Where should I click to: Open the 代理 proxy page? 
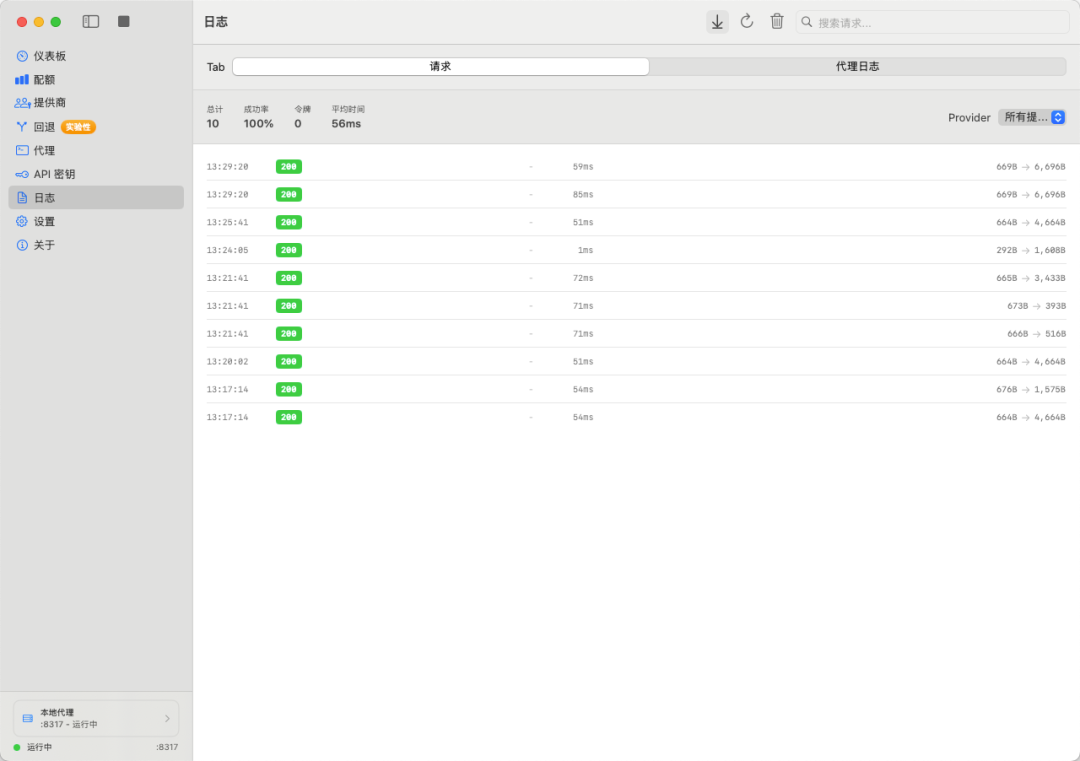[x=45, y=151]
